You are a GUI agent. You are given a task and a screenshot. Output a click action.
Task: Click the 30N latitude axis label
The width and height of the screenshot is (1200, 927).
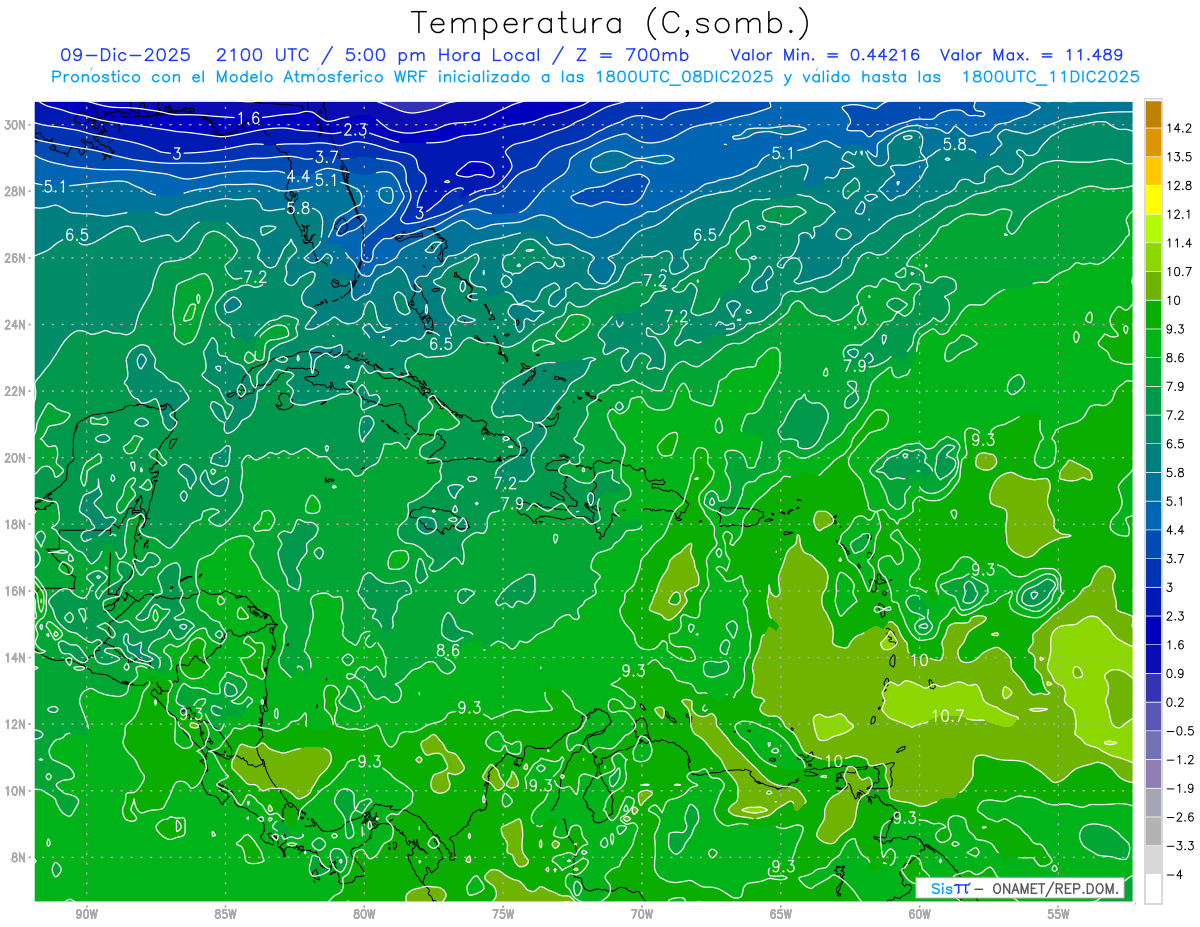point(17,125)
